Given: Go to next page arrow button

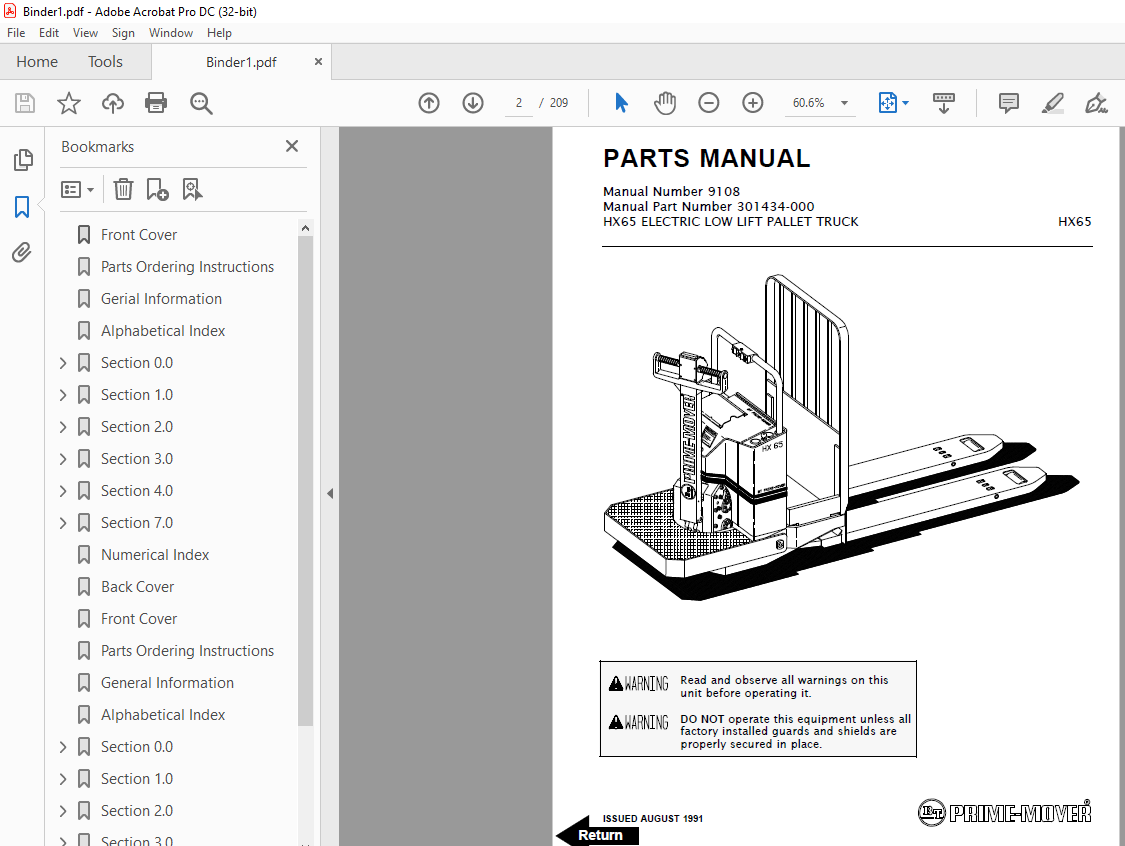Looking at the screenshot, I should [473, 103].
